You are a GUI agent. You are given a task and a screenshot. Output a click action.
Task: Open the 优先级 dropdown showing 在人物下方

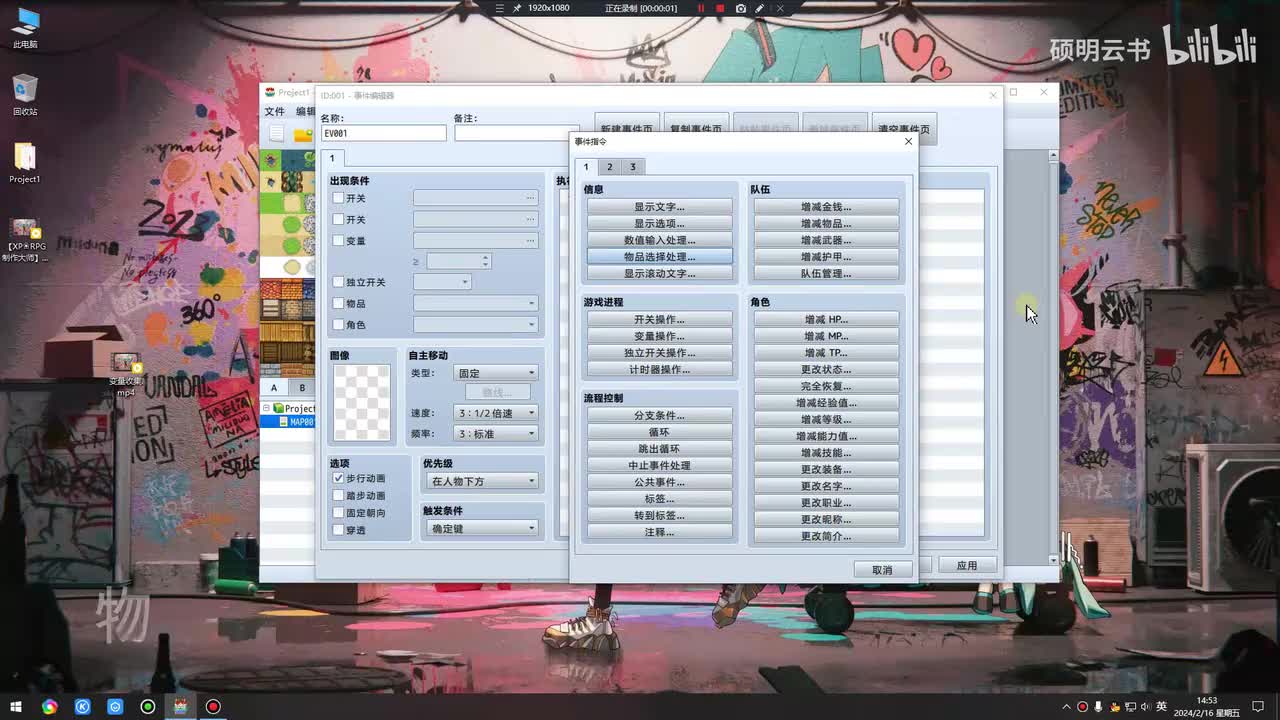482,481
